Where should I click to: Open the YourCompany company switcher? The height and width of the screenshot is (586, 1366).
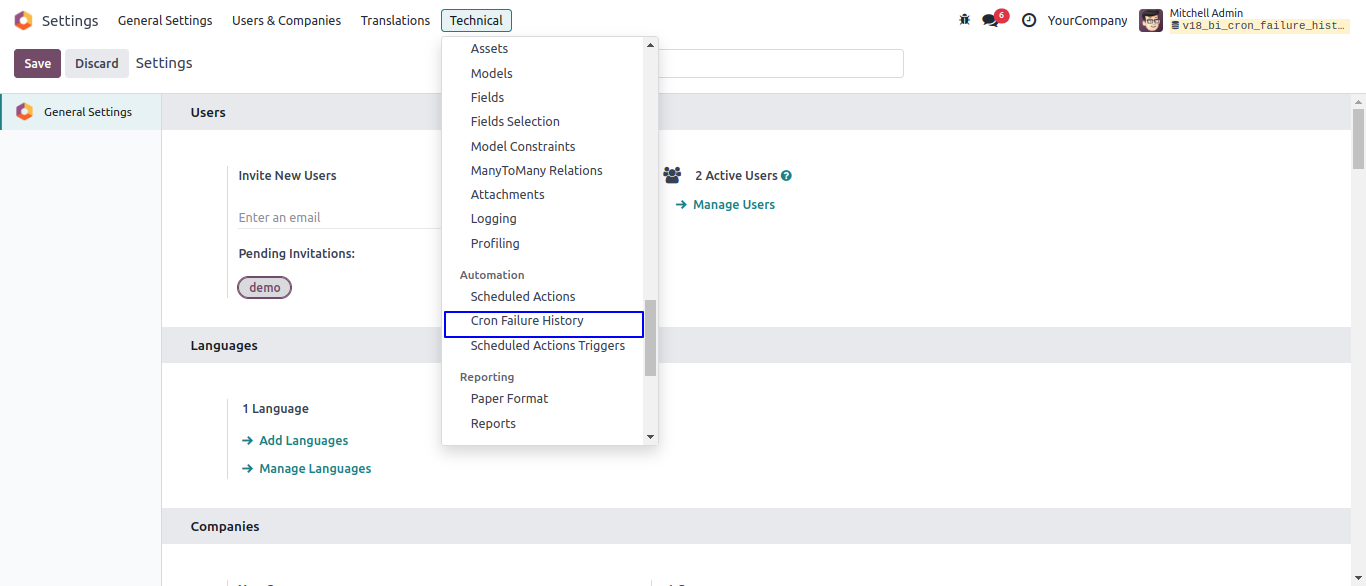(1087, 21)
